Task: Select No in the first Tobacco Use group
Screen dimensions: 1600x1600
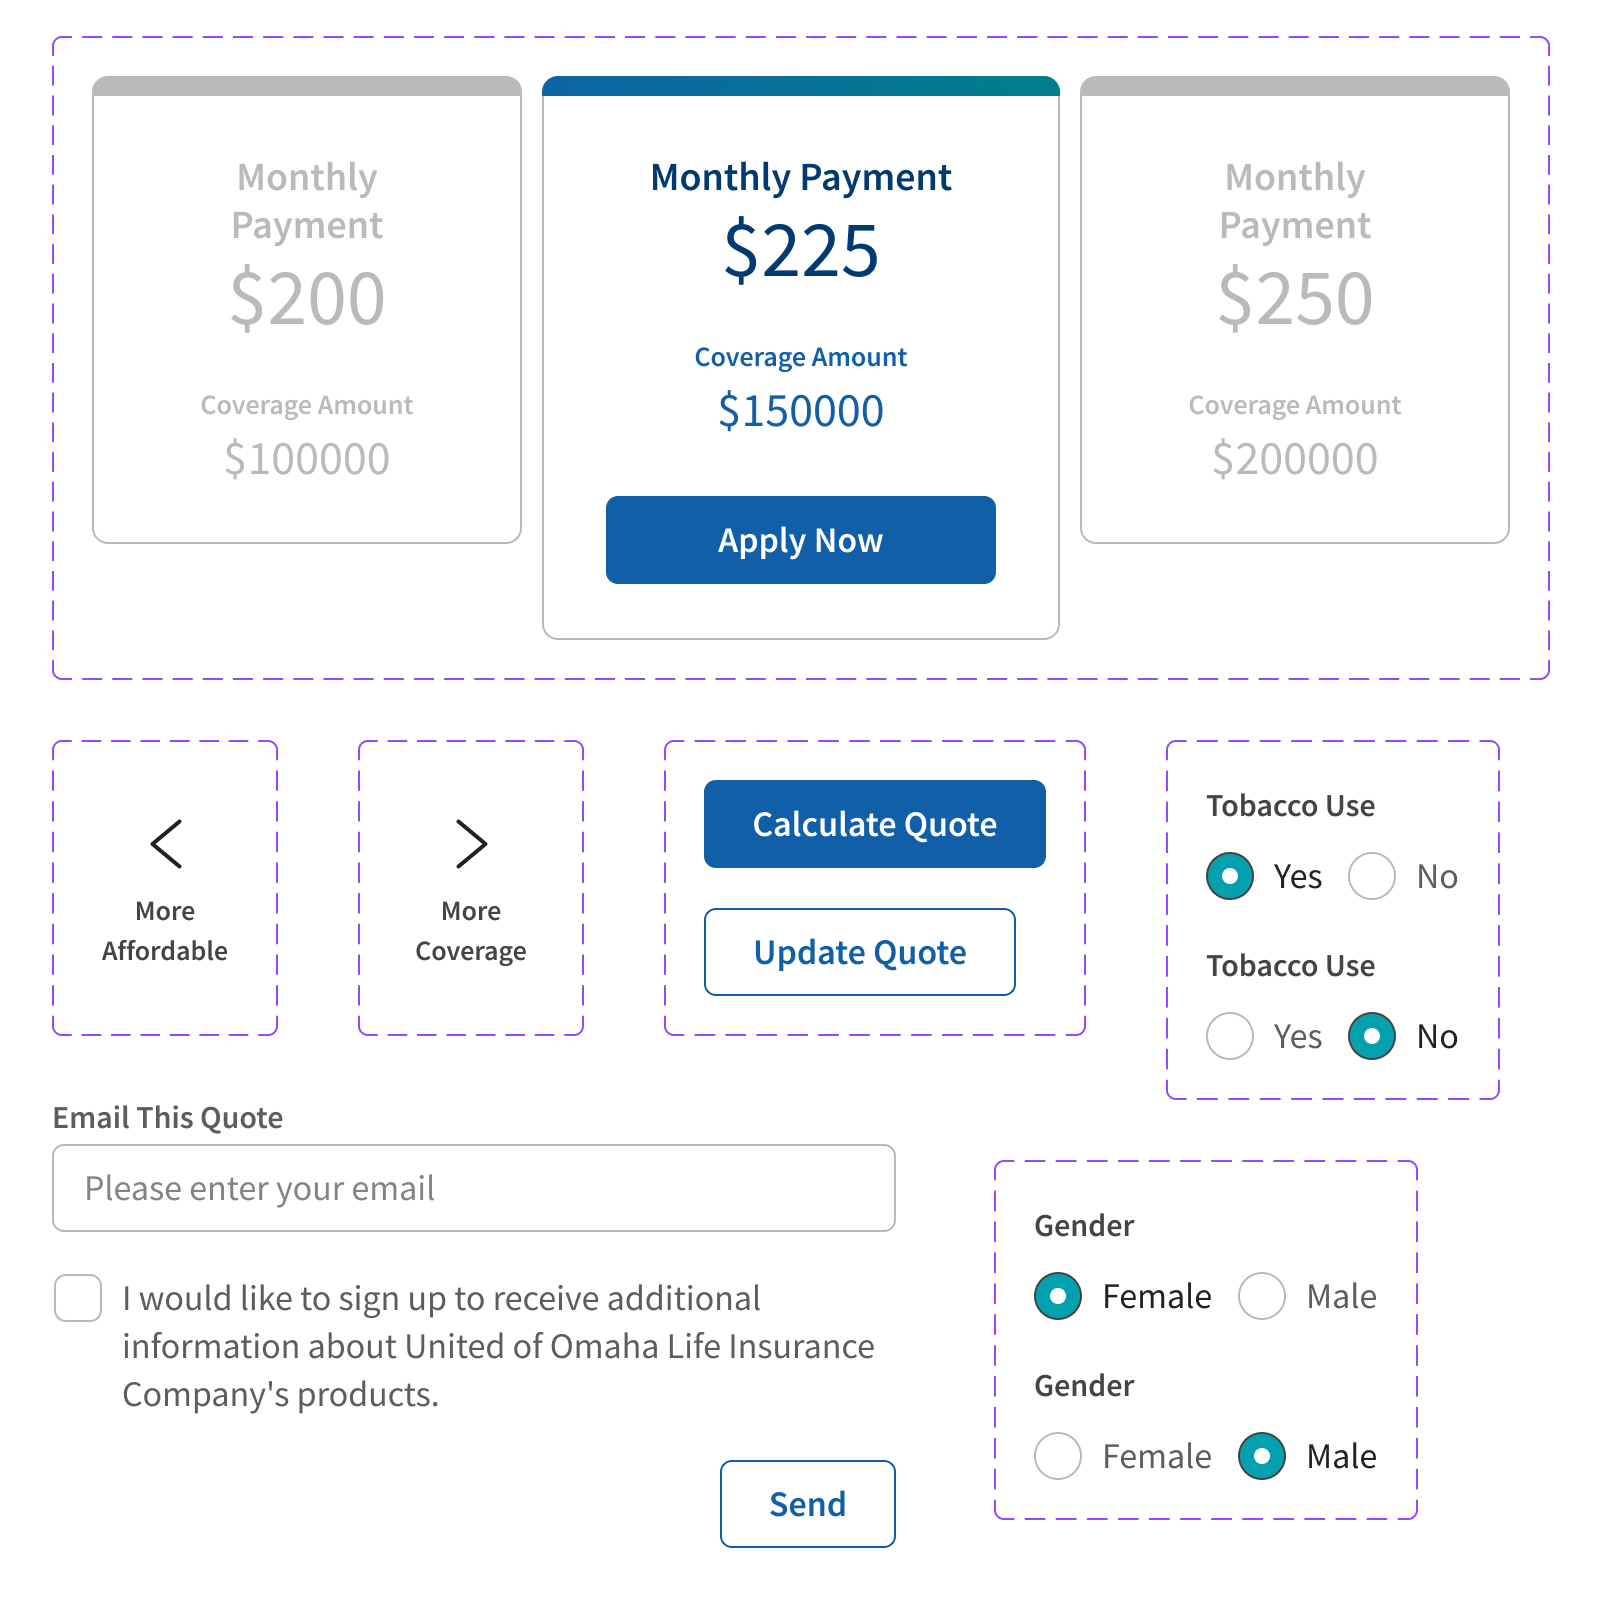Action: pos(1372,876)
